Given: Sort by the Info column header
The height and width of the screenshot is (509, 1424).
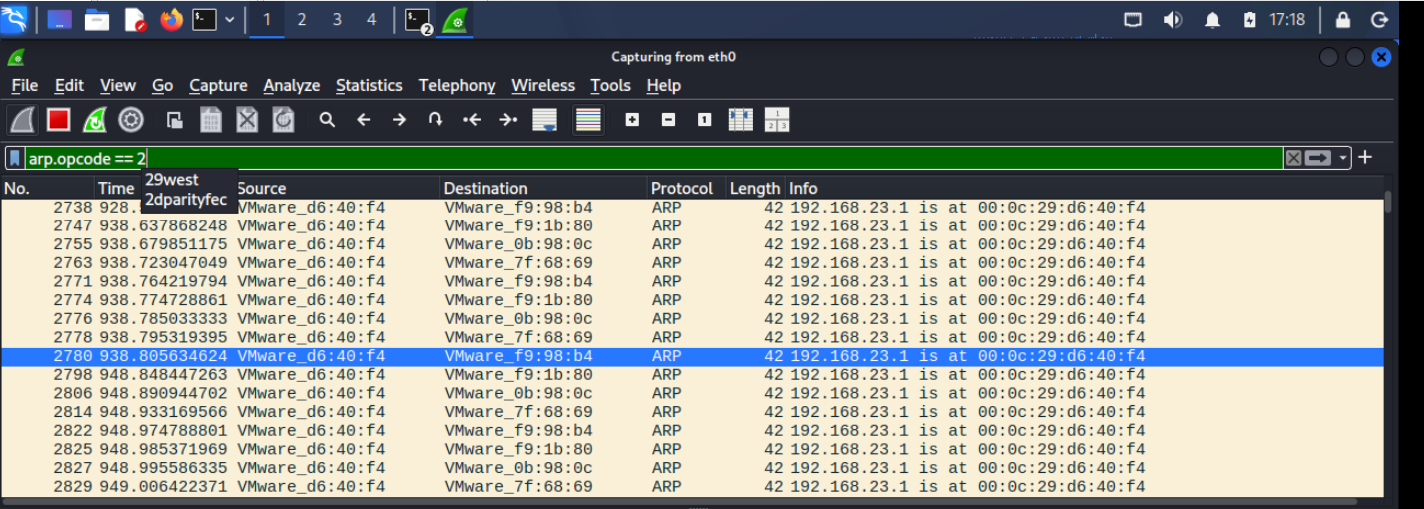Looking at the screenshot, I should pos(1084,188).
